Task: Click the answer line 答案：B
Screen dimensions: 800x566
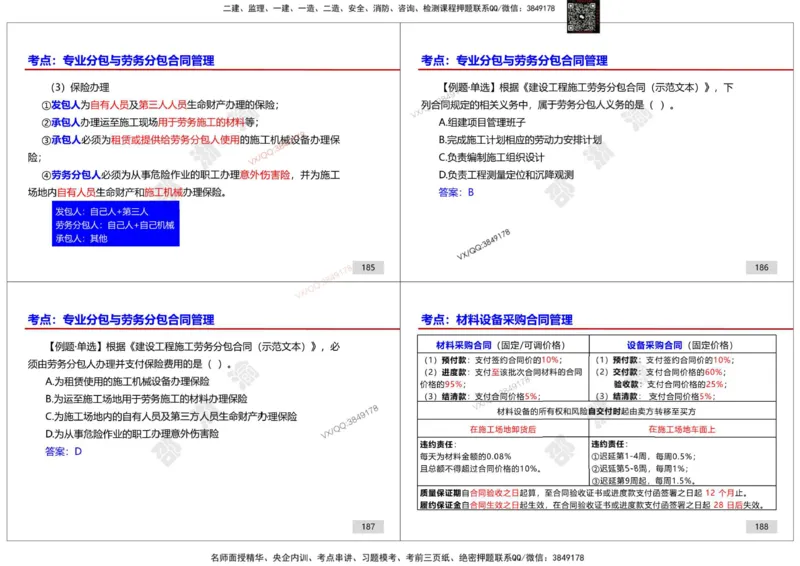Action: pos(456,192)
